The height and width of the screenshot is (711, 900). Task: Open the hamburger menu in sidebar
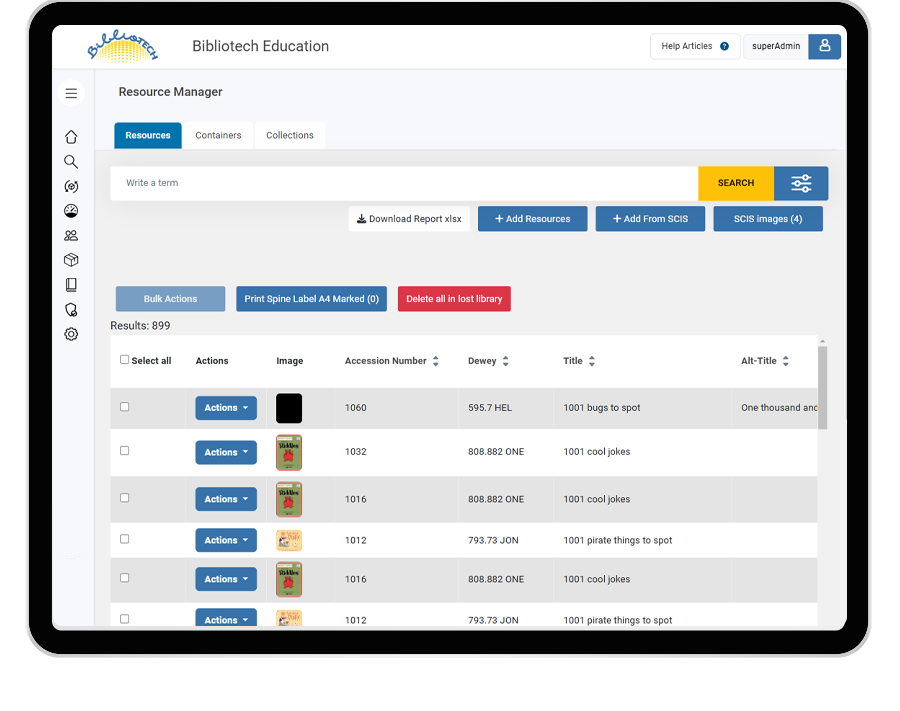[x=71, y=93]
